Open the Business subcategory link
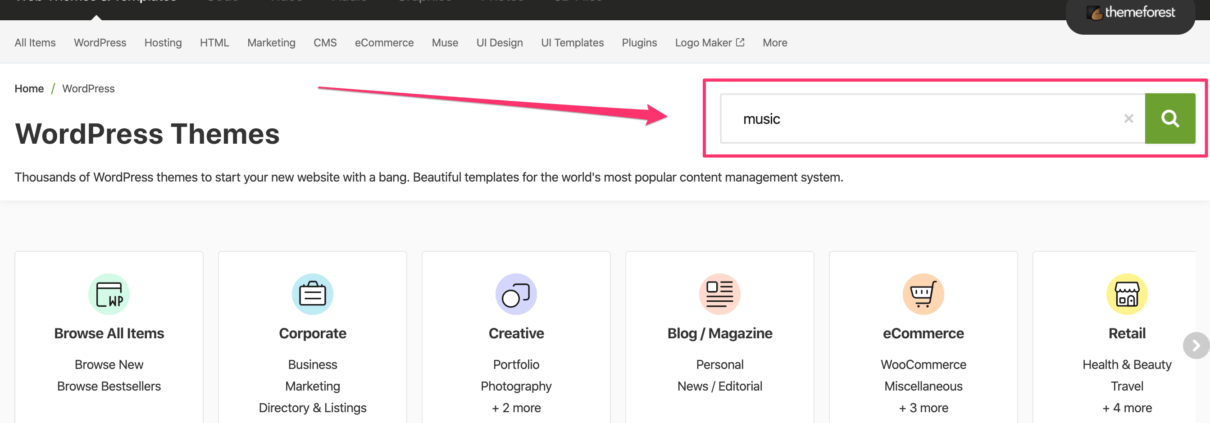The image size is (1210, 423). [313, 365]
